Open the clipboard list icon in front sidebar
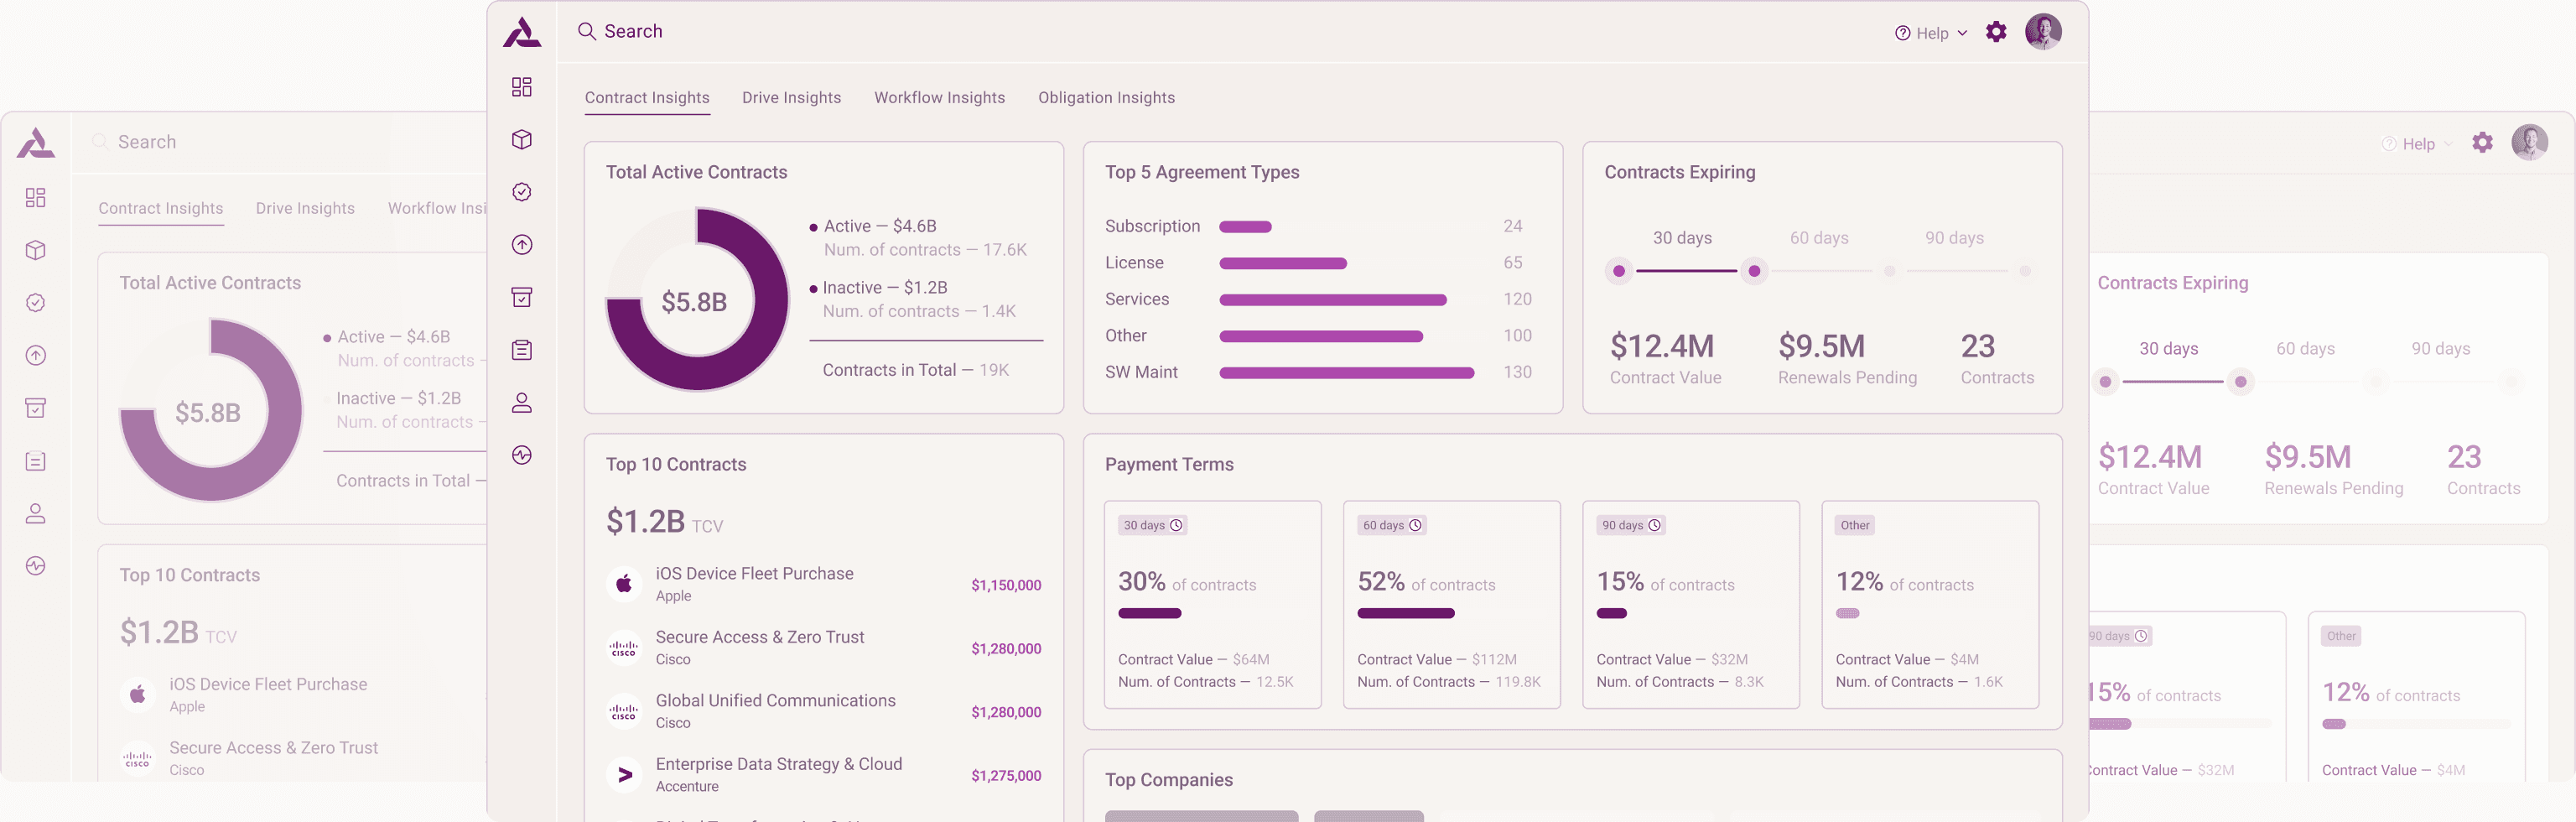This screenshot has width=2576, height=822. 521,350
